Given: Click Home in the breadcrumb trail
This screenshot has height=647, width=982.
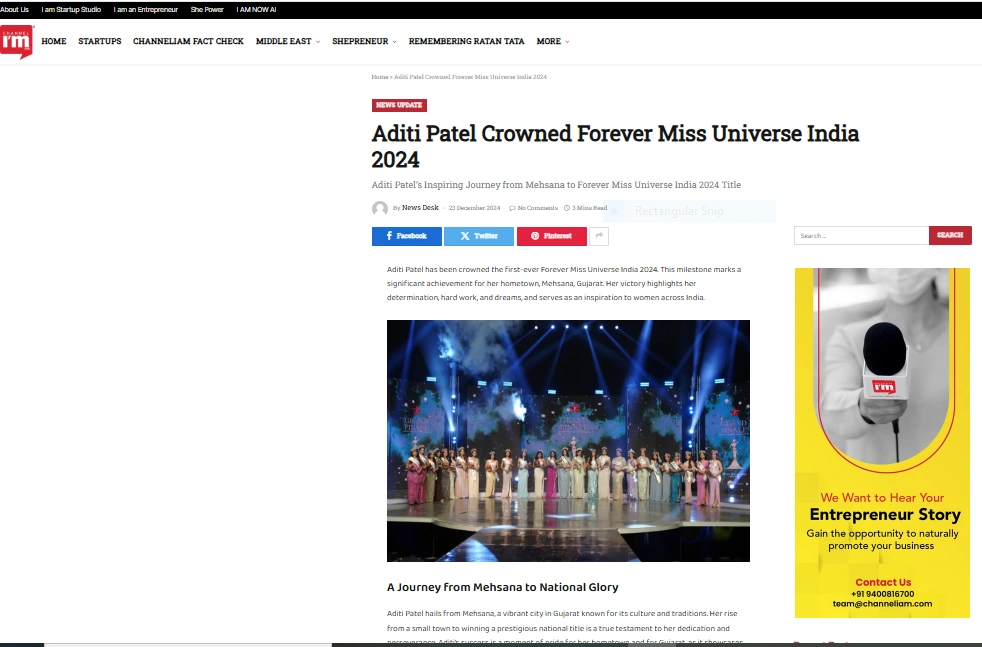Looking at the screenshot, I should [x=380, y=76].
